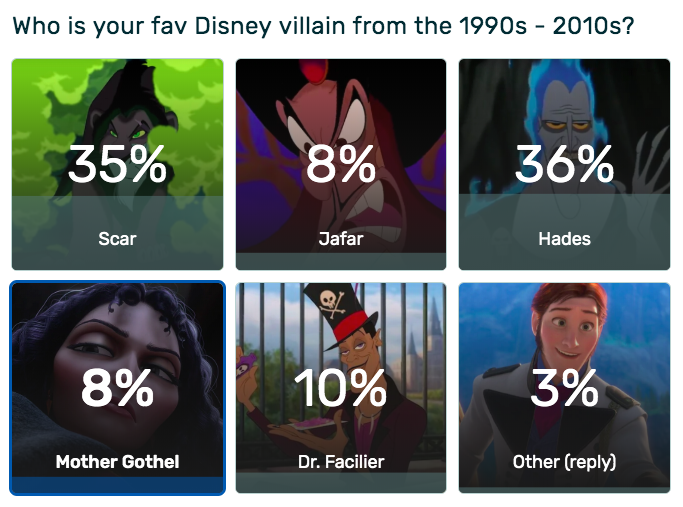Image resolution: width=683 pixels, height=507 pixels.
Task: Select the Scar poll option card
Action: point(117,164)
